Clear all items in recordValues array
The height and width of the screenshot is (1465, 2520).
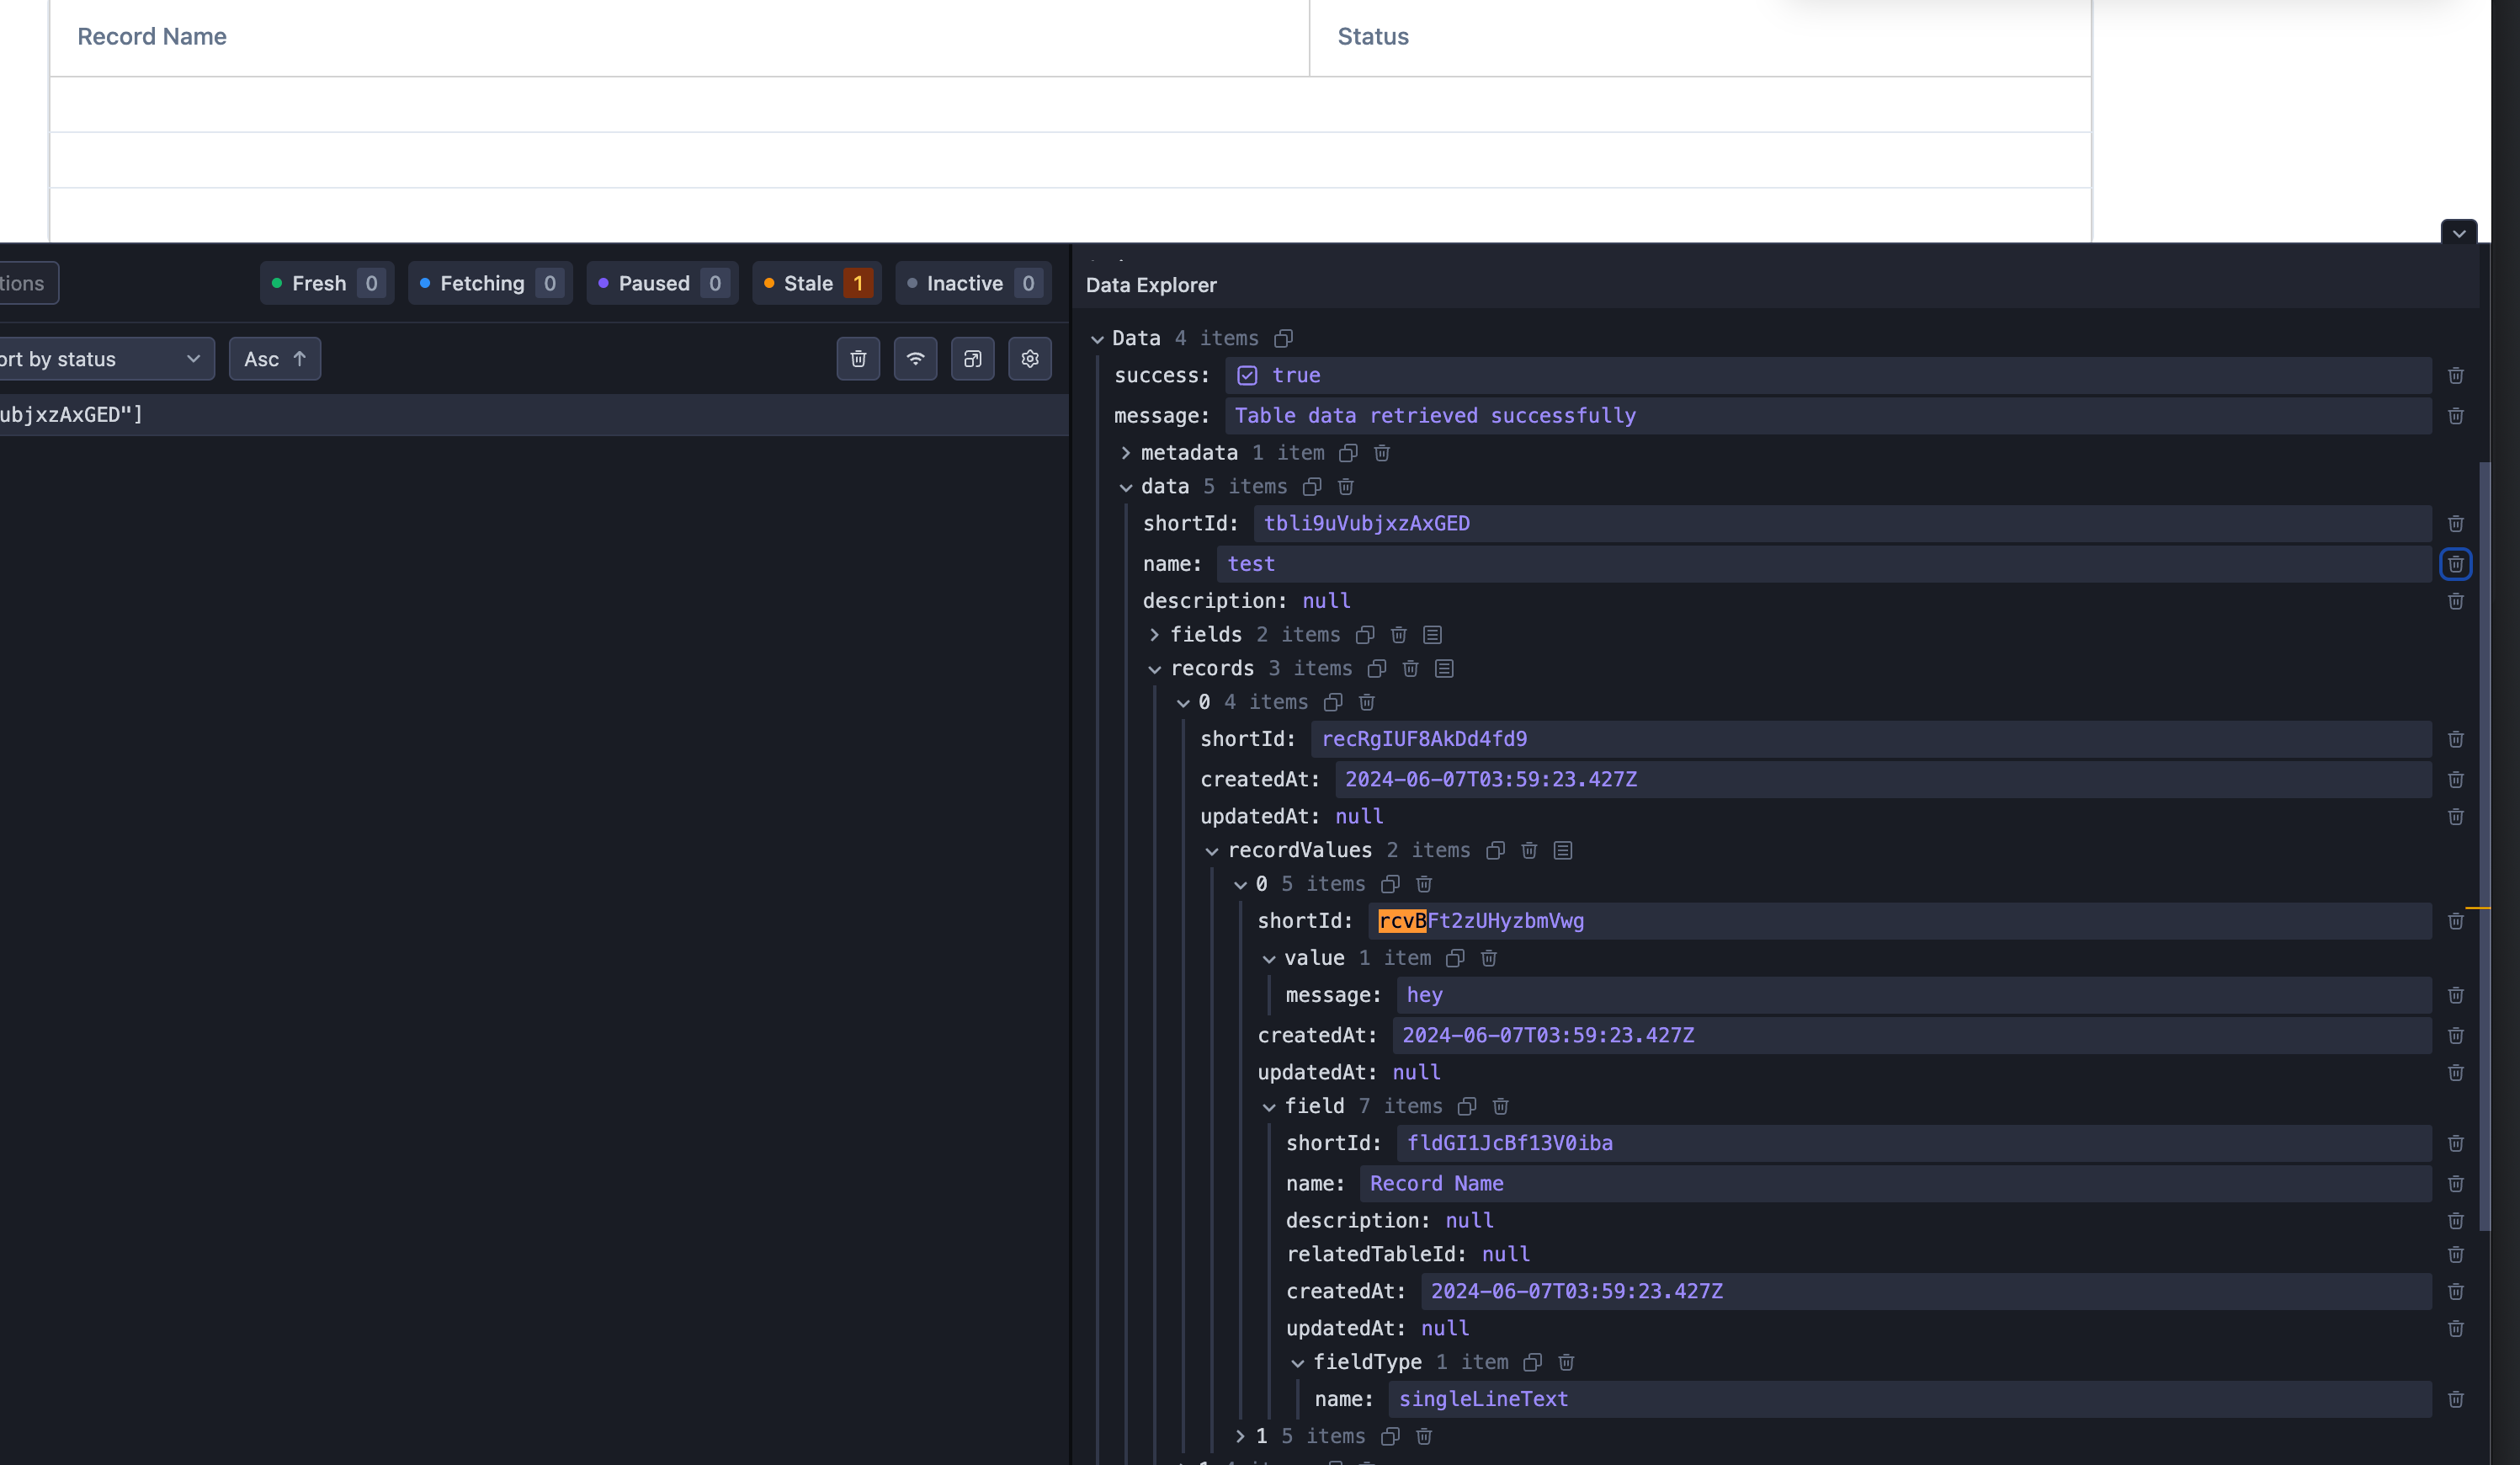pos(1563,851)
